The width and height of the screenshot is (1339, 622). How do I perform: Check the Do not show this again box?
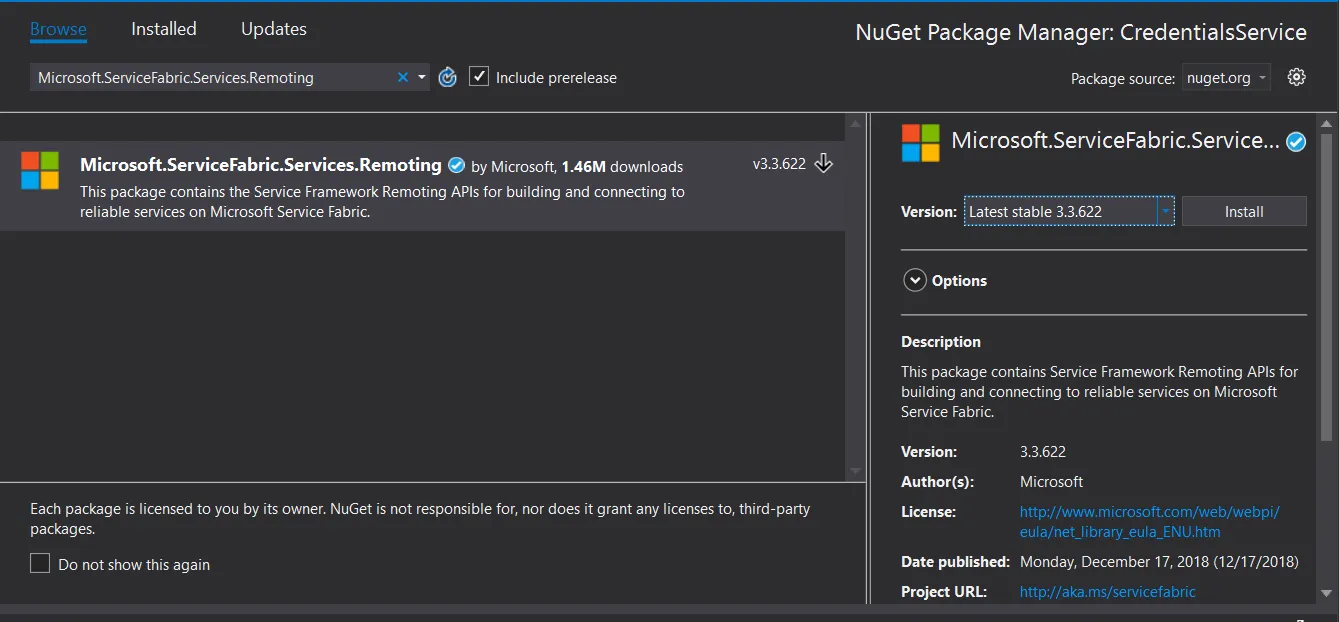[40, 564]
